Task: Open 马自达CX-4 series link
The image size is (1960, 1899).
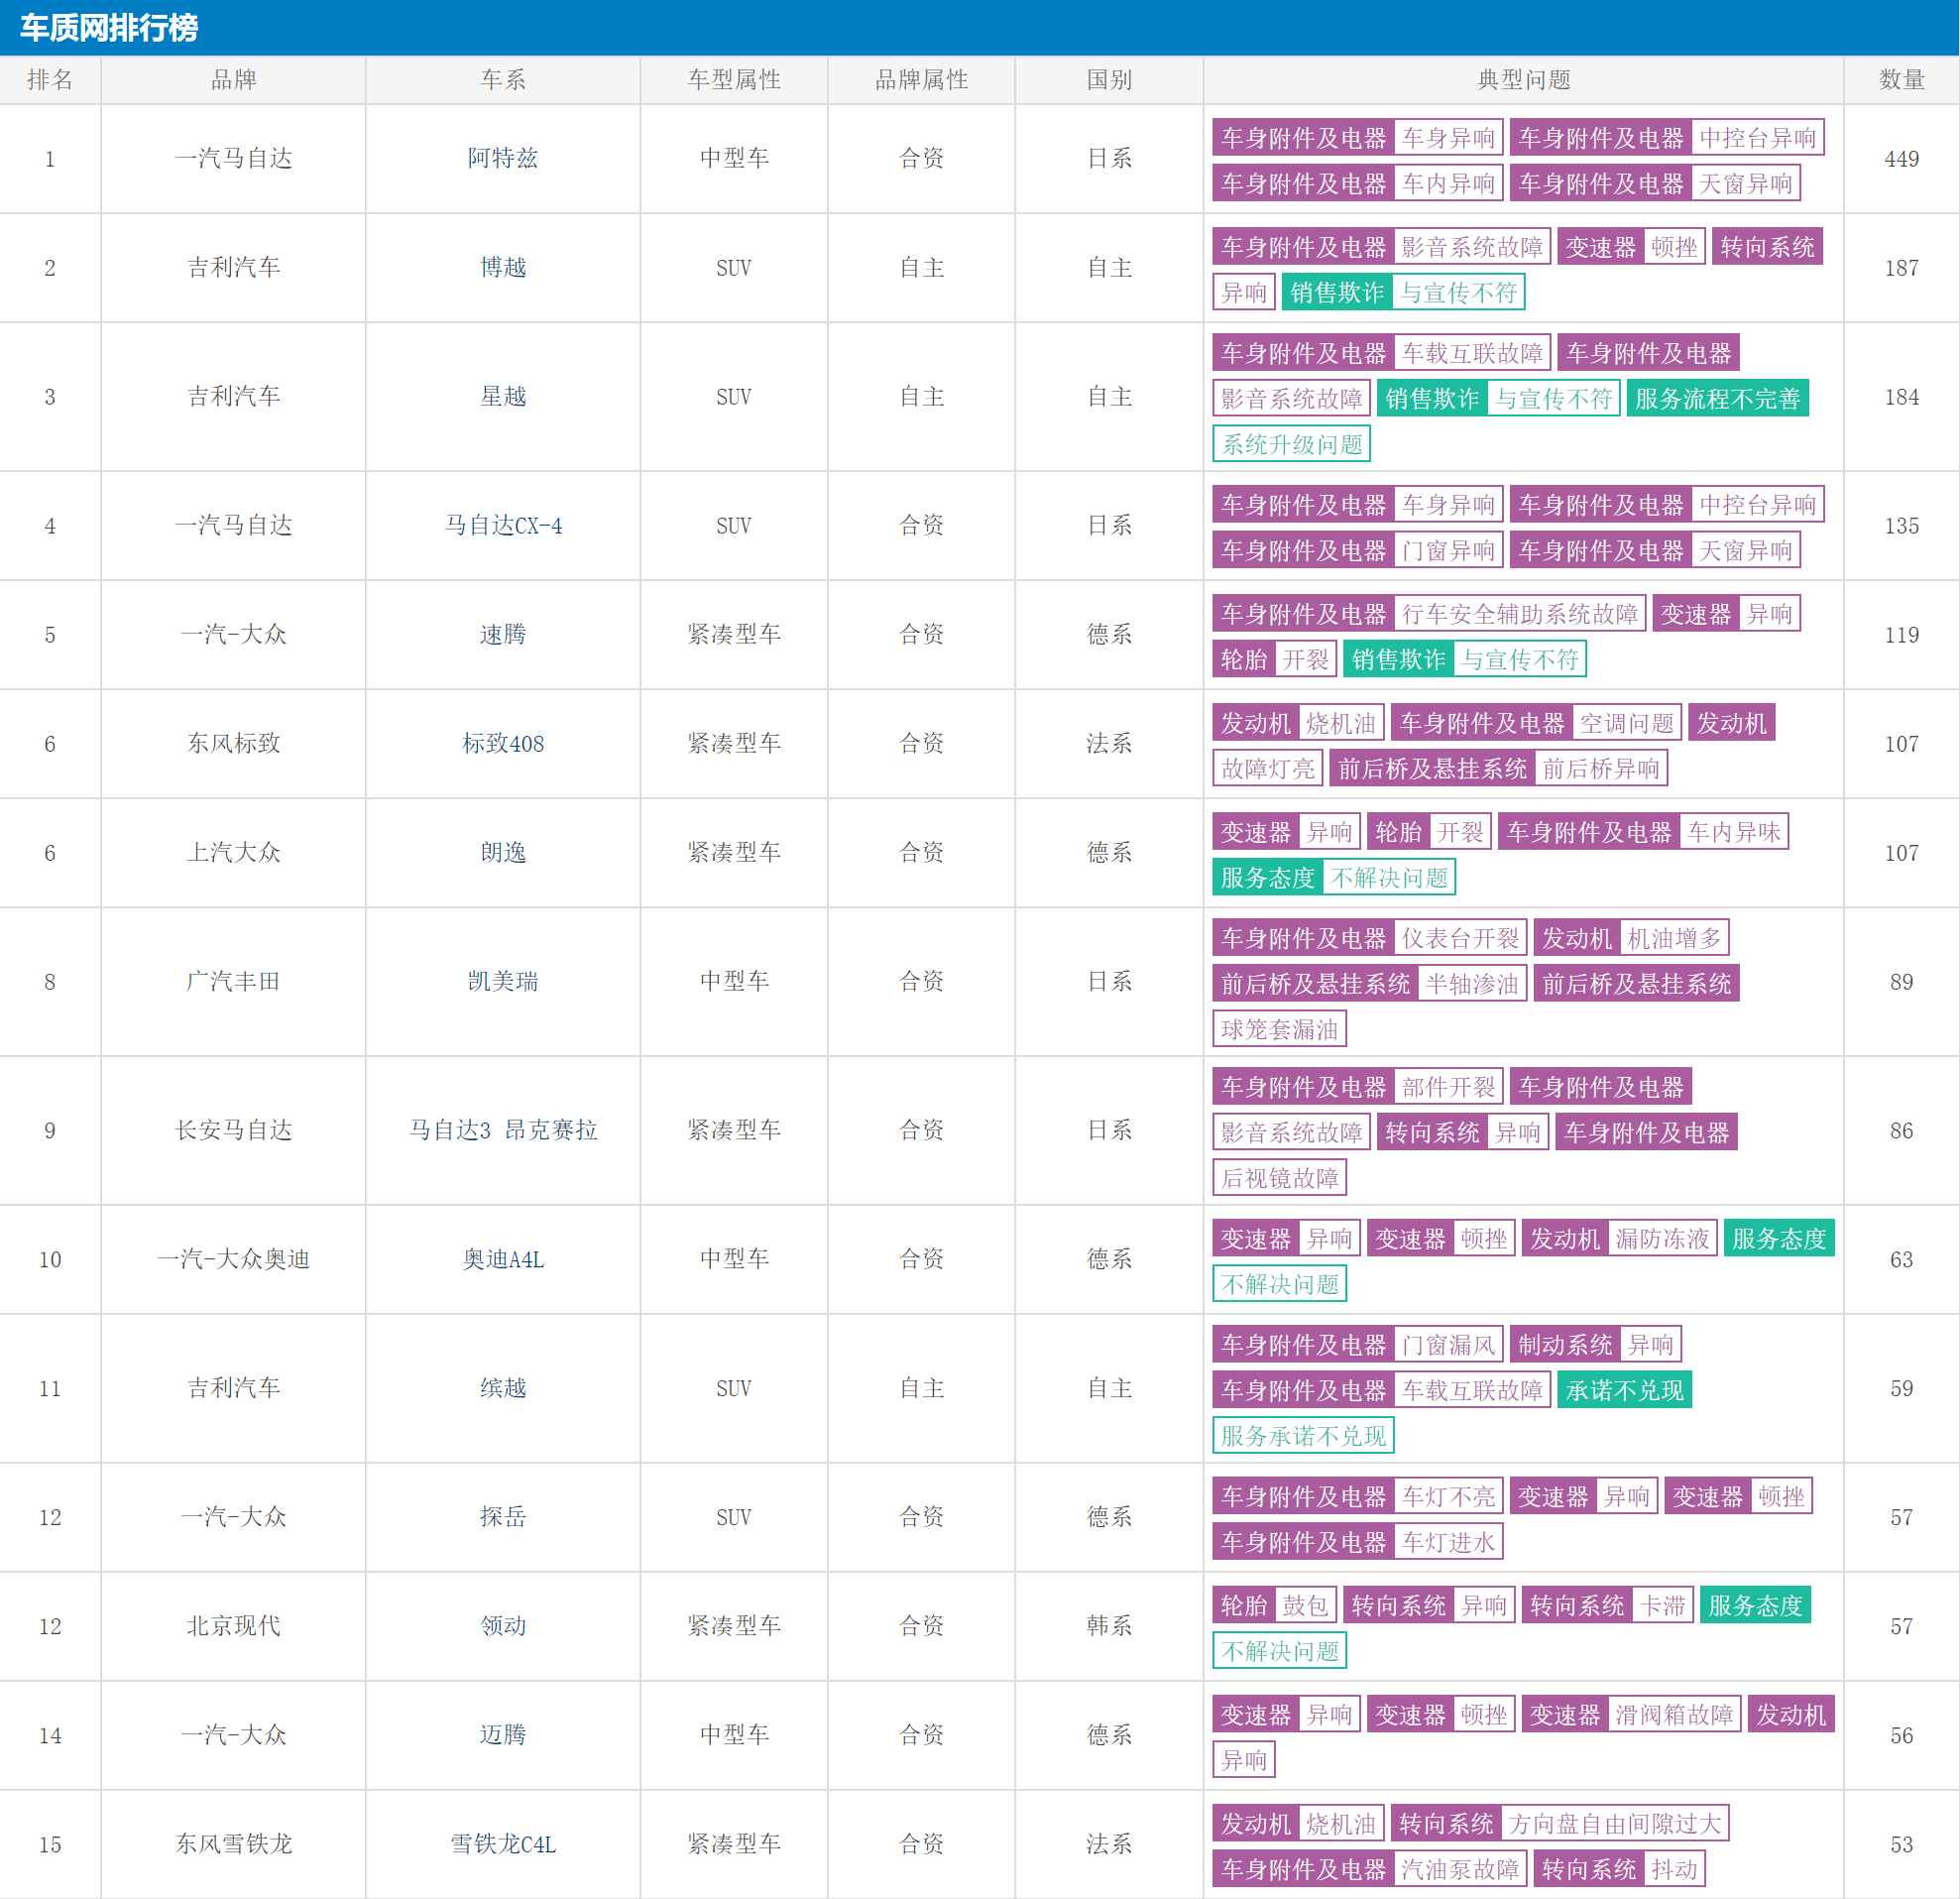Action: 502,525
